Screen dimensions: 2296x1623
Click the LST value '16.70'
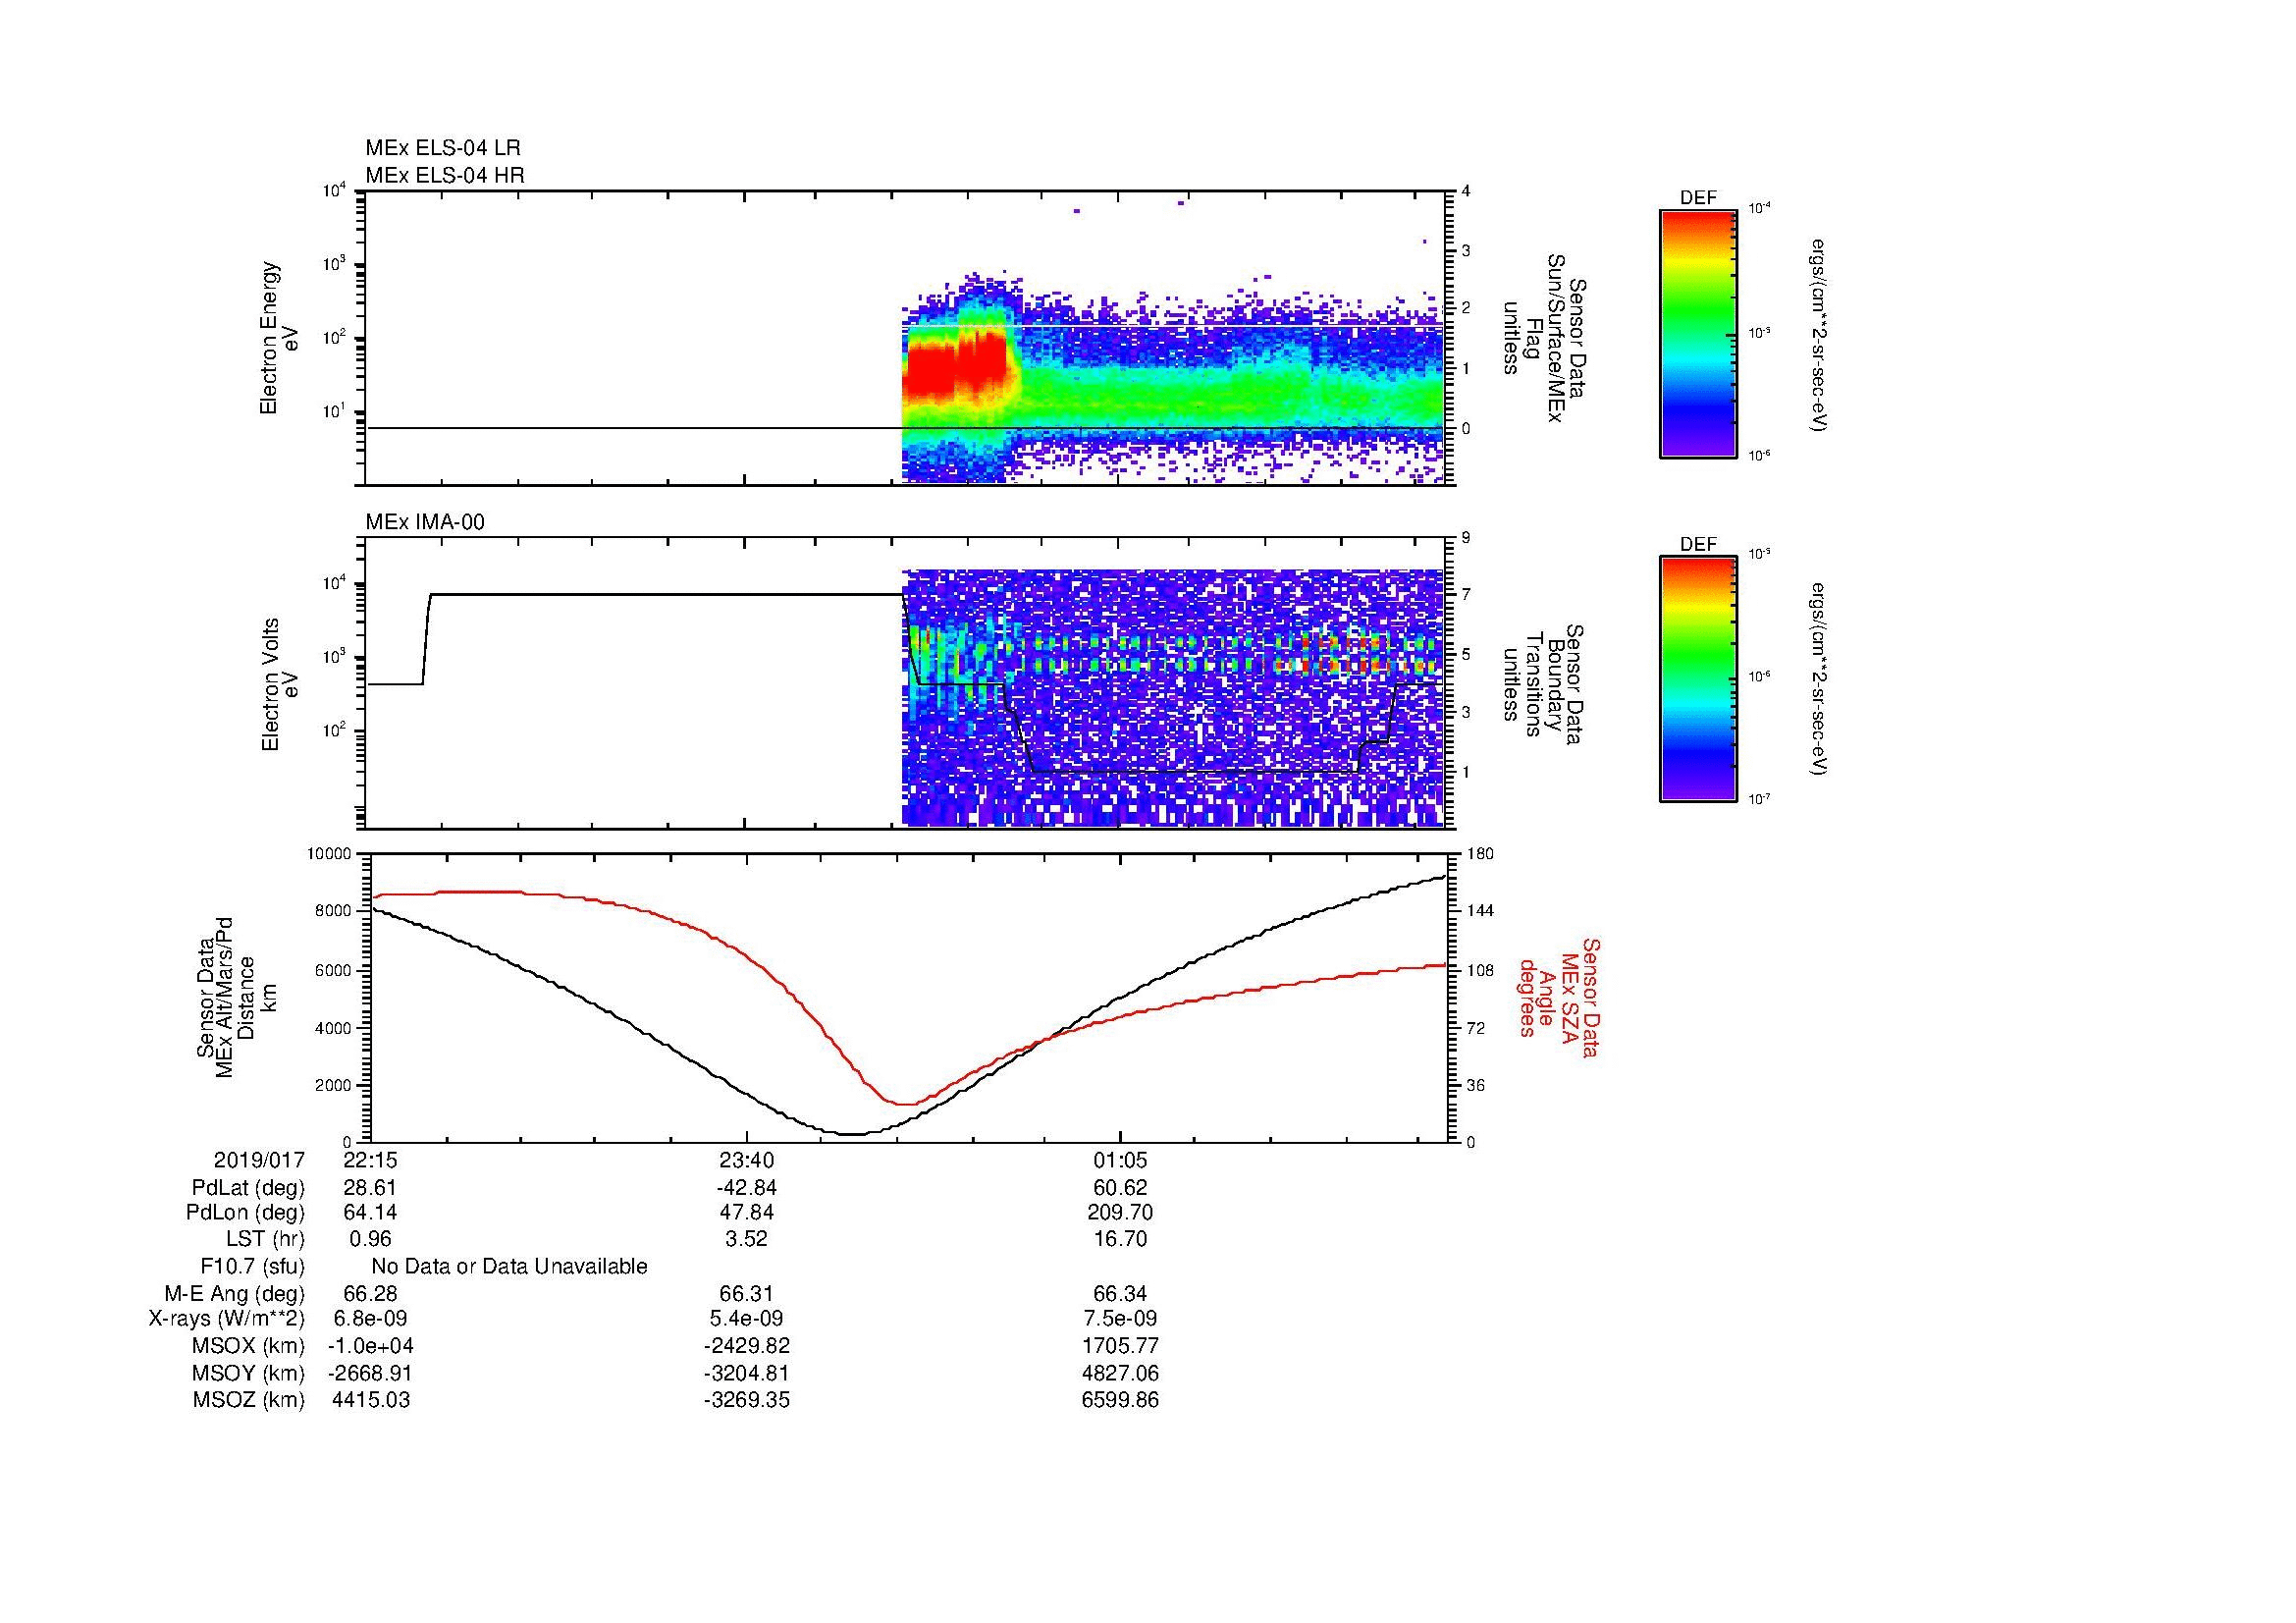point(1120,1240)
